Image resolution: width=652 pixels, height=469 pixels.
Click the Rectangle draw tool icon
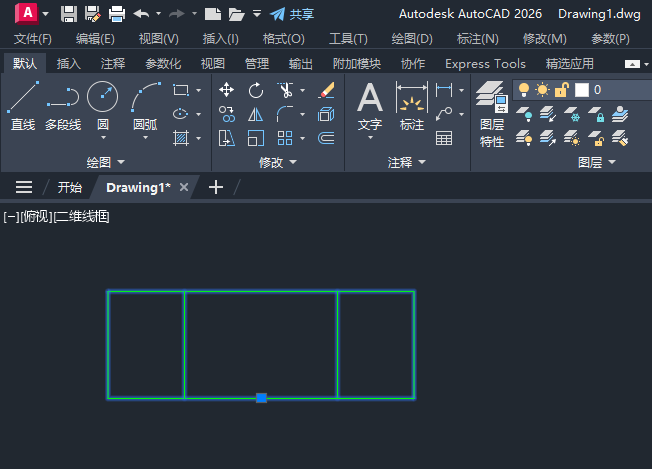click(181, 90)
